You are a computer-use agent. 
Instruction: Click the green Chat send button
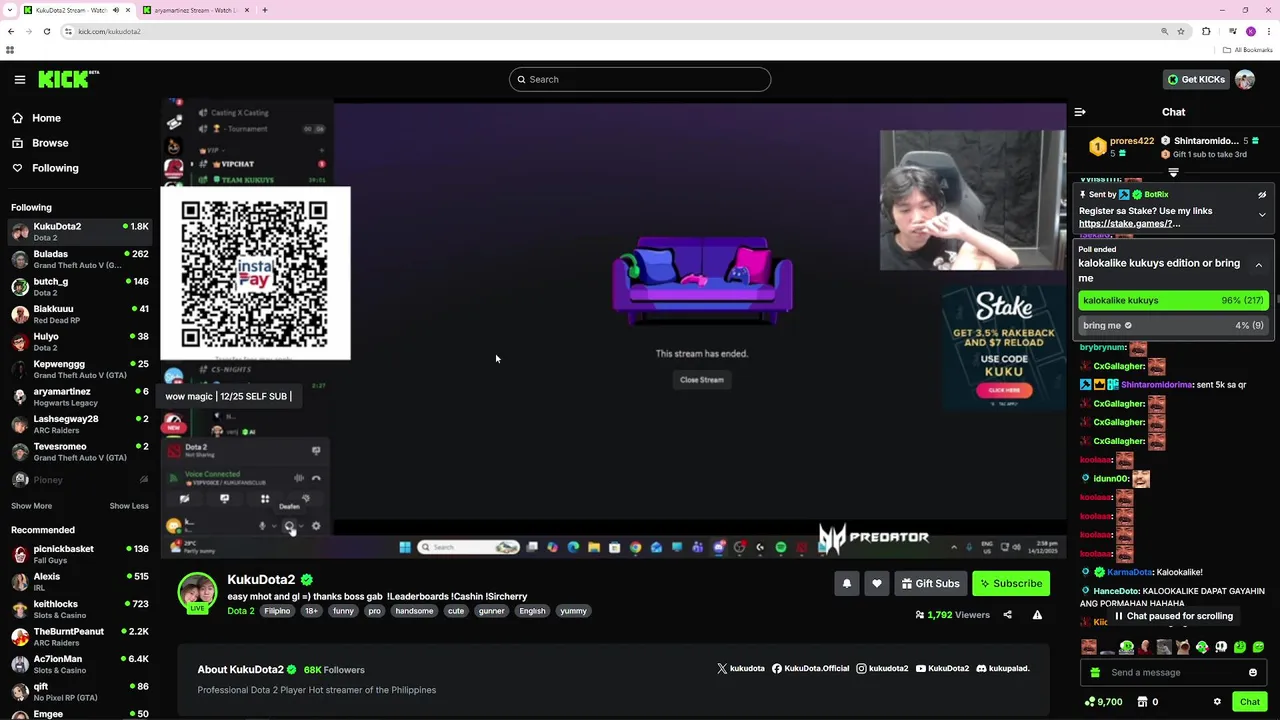(x=1250, y=702)
